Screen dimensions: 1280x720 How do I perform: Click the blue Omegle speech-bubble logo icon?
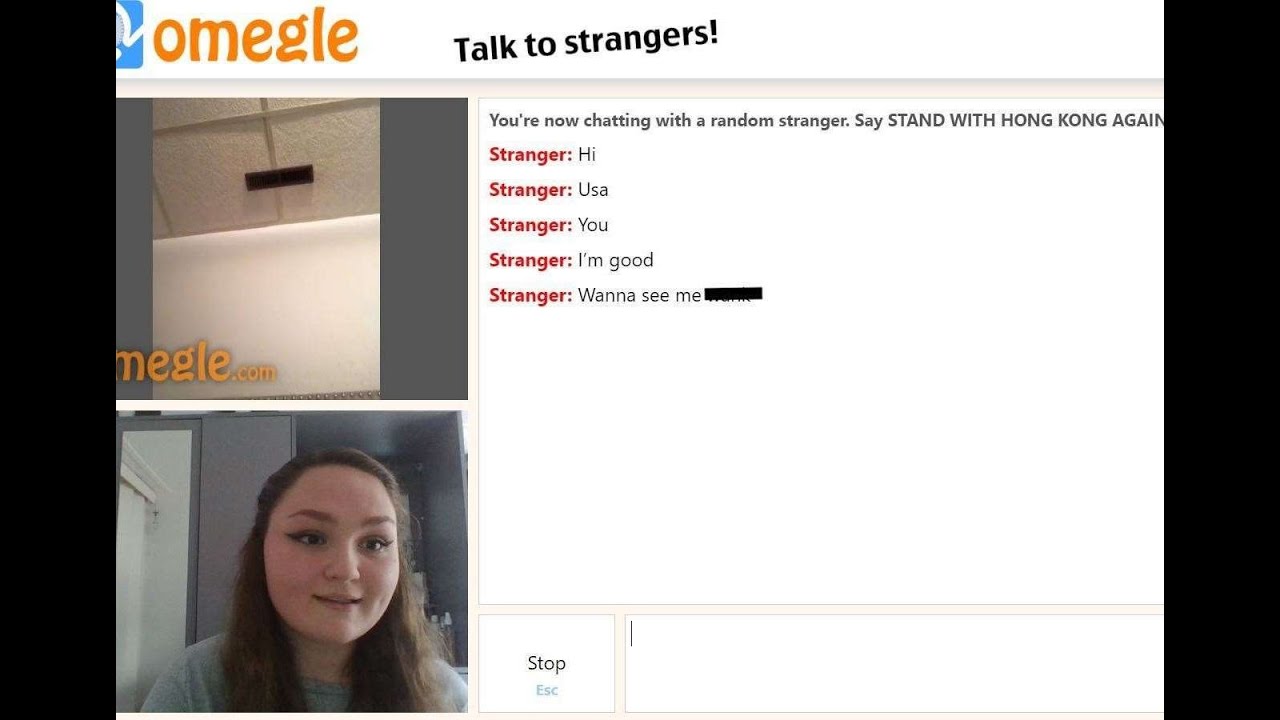129,34
